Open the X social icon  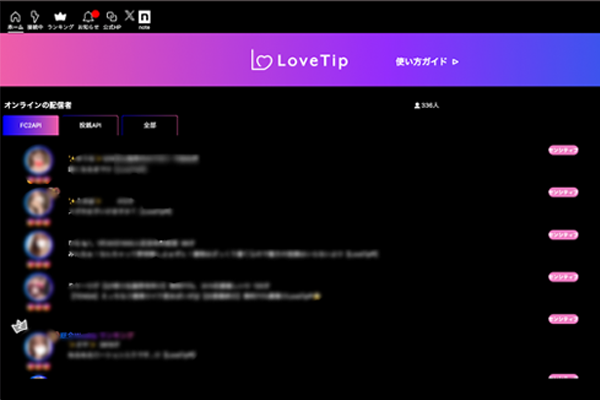pyautogui.click(x=130, y=16)
